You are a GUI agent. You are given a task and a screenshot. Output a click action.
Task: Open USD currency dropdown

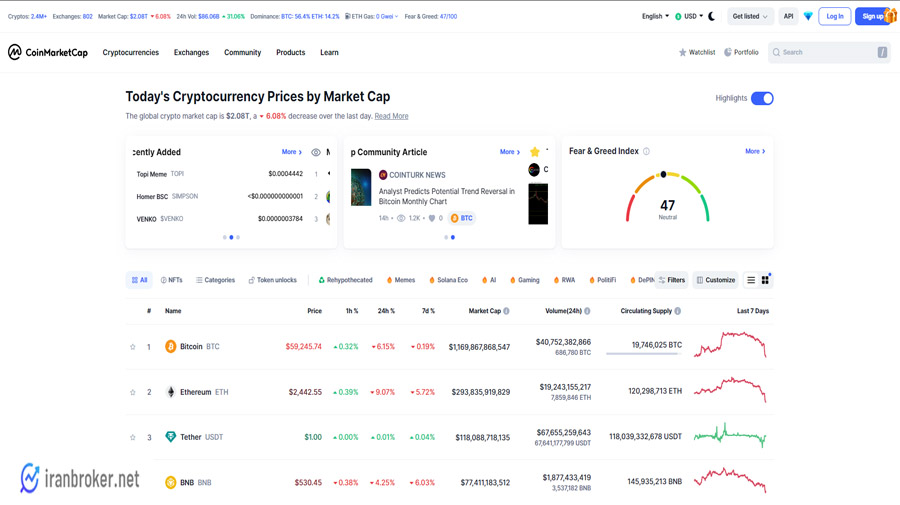point(689,16)
